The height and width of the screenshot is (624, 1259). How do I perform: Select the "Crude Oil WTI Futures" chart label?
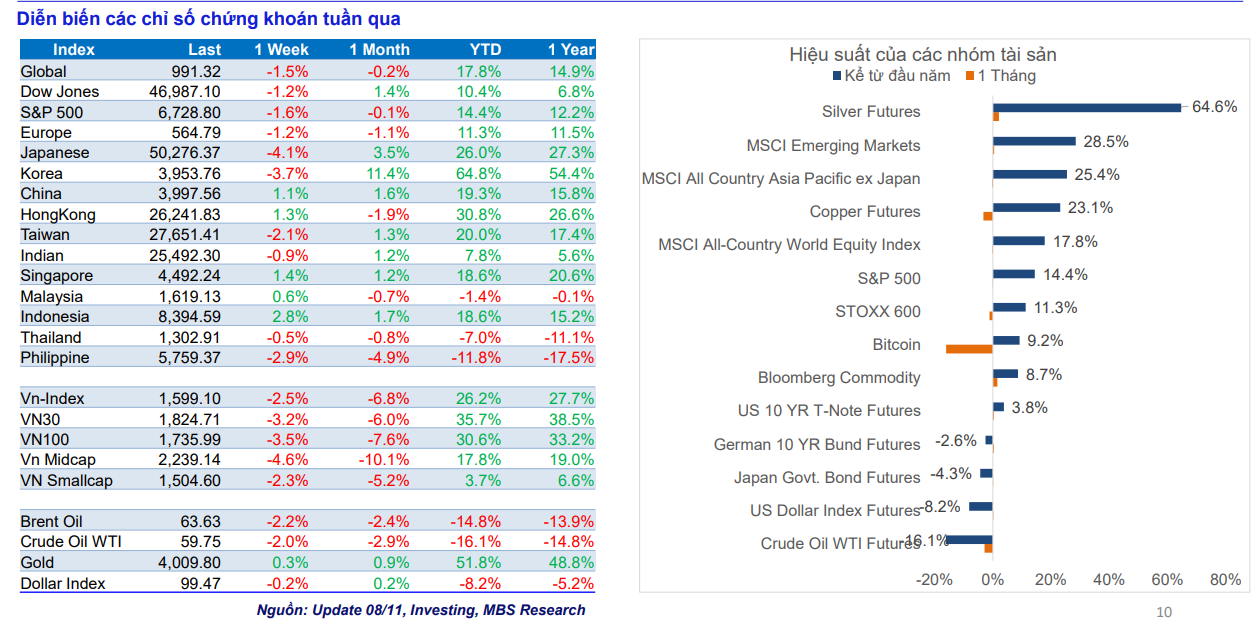point(840,544)
